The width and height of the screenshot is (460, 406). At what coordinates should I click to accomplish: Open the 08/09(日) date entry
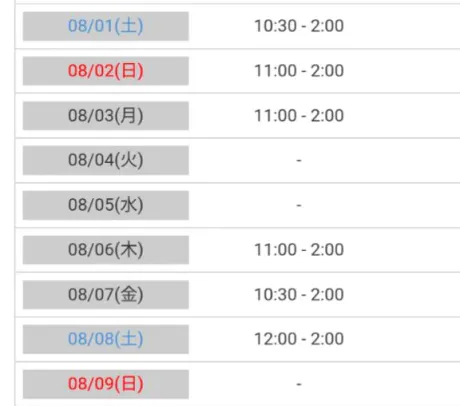click(x=106, y=384)
